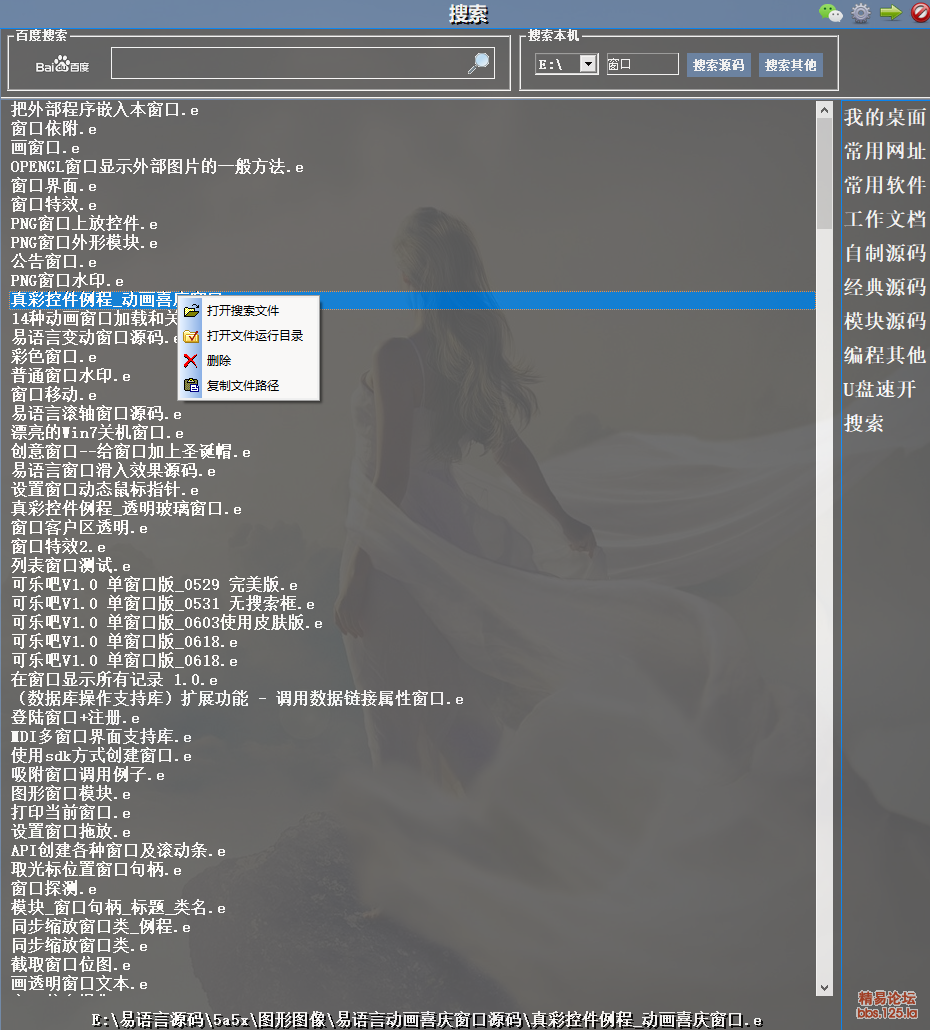Screen dimensions: 930x1030
Task: Click the 搜索源码 button
Action: 718,65
